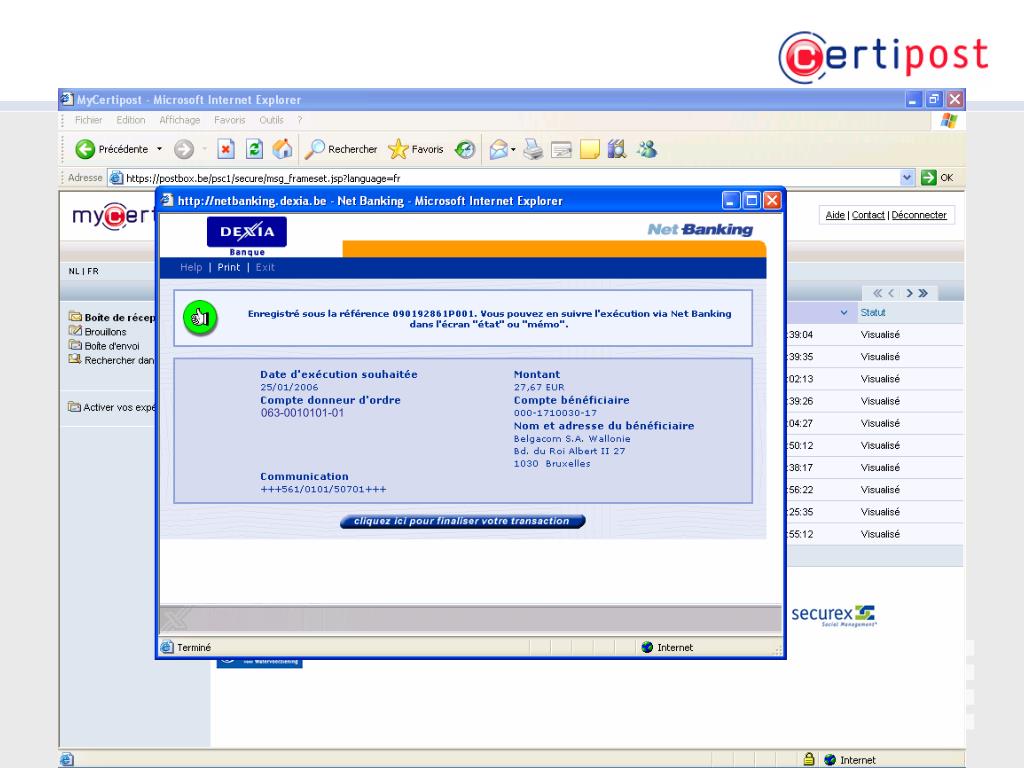
Task: Open the Edition menu
Action: coord(131,120)
